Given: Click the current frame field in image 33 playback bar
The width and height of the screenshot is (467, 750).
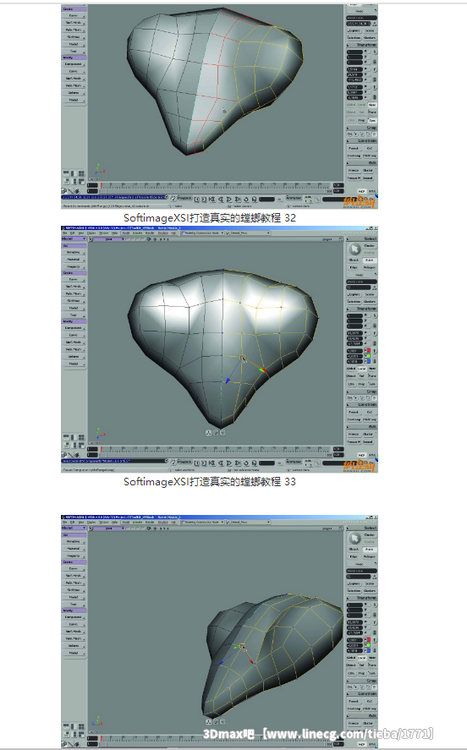Looking at the screenshot, I should coord(267,463).
